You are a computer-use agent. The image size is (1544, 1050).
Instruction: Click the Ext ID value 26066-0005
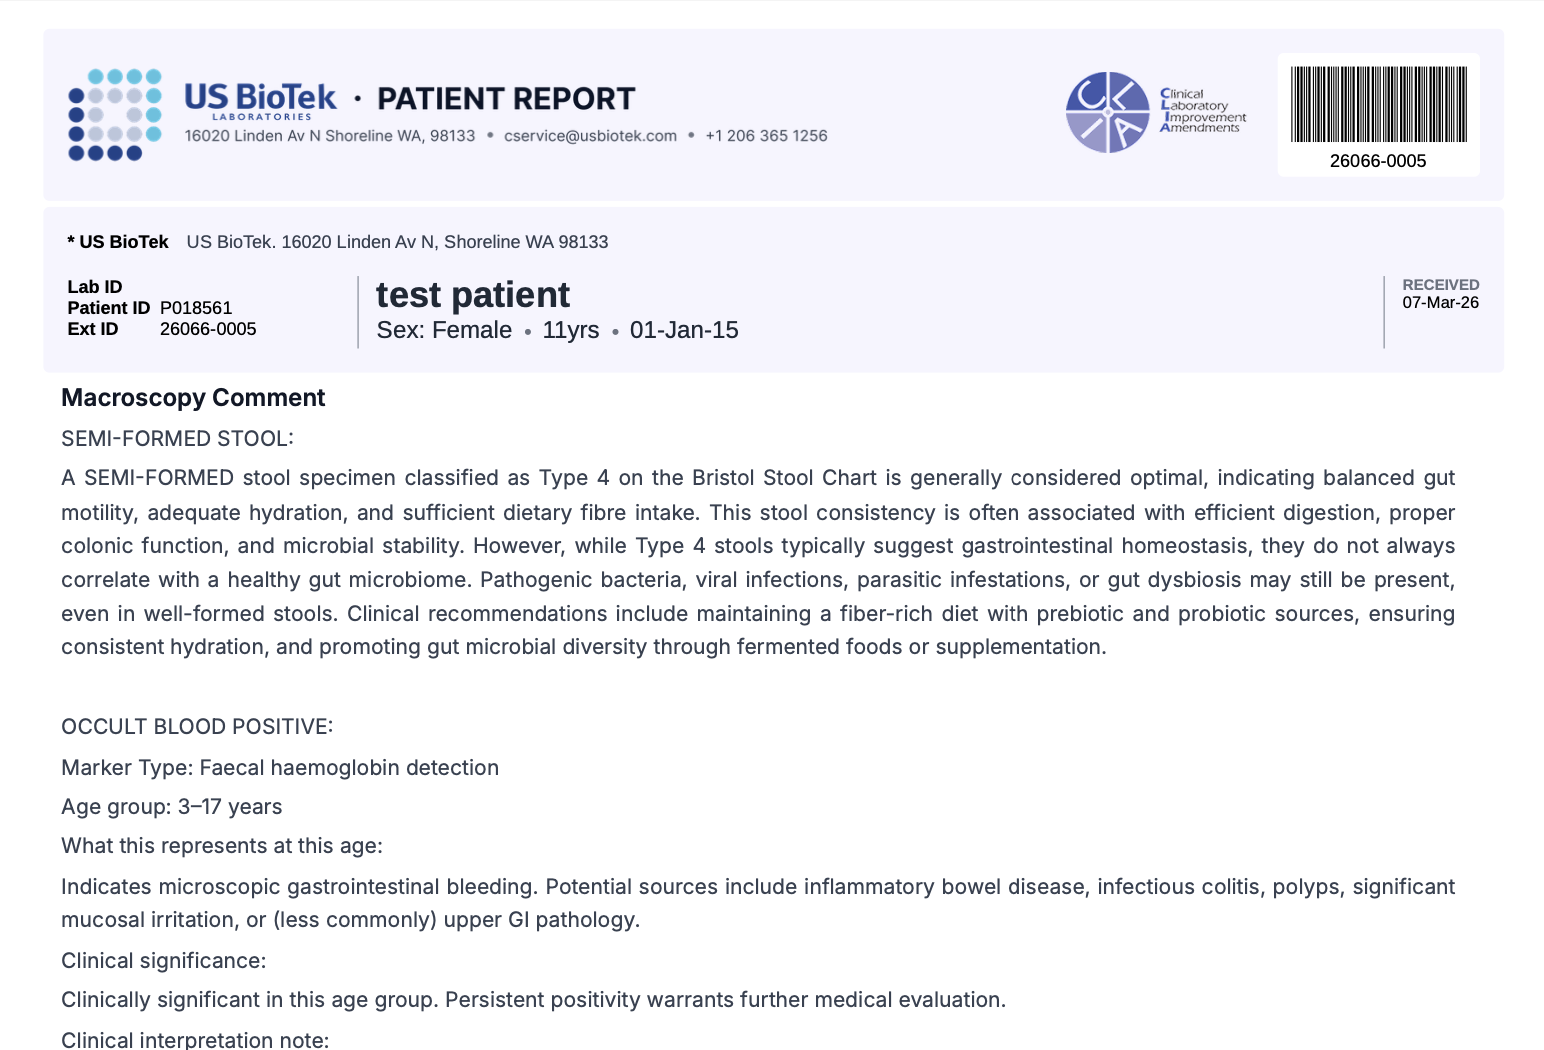coord(208,329)
